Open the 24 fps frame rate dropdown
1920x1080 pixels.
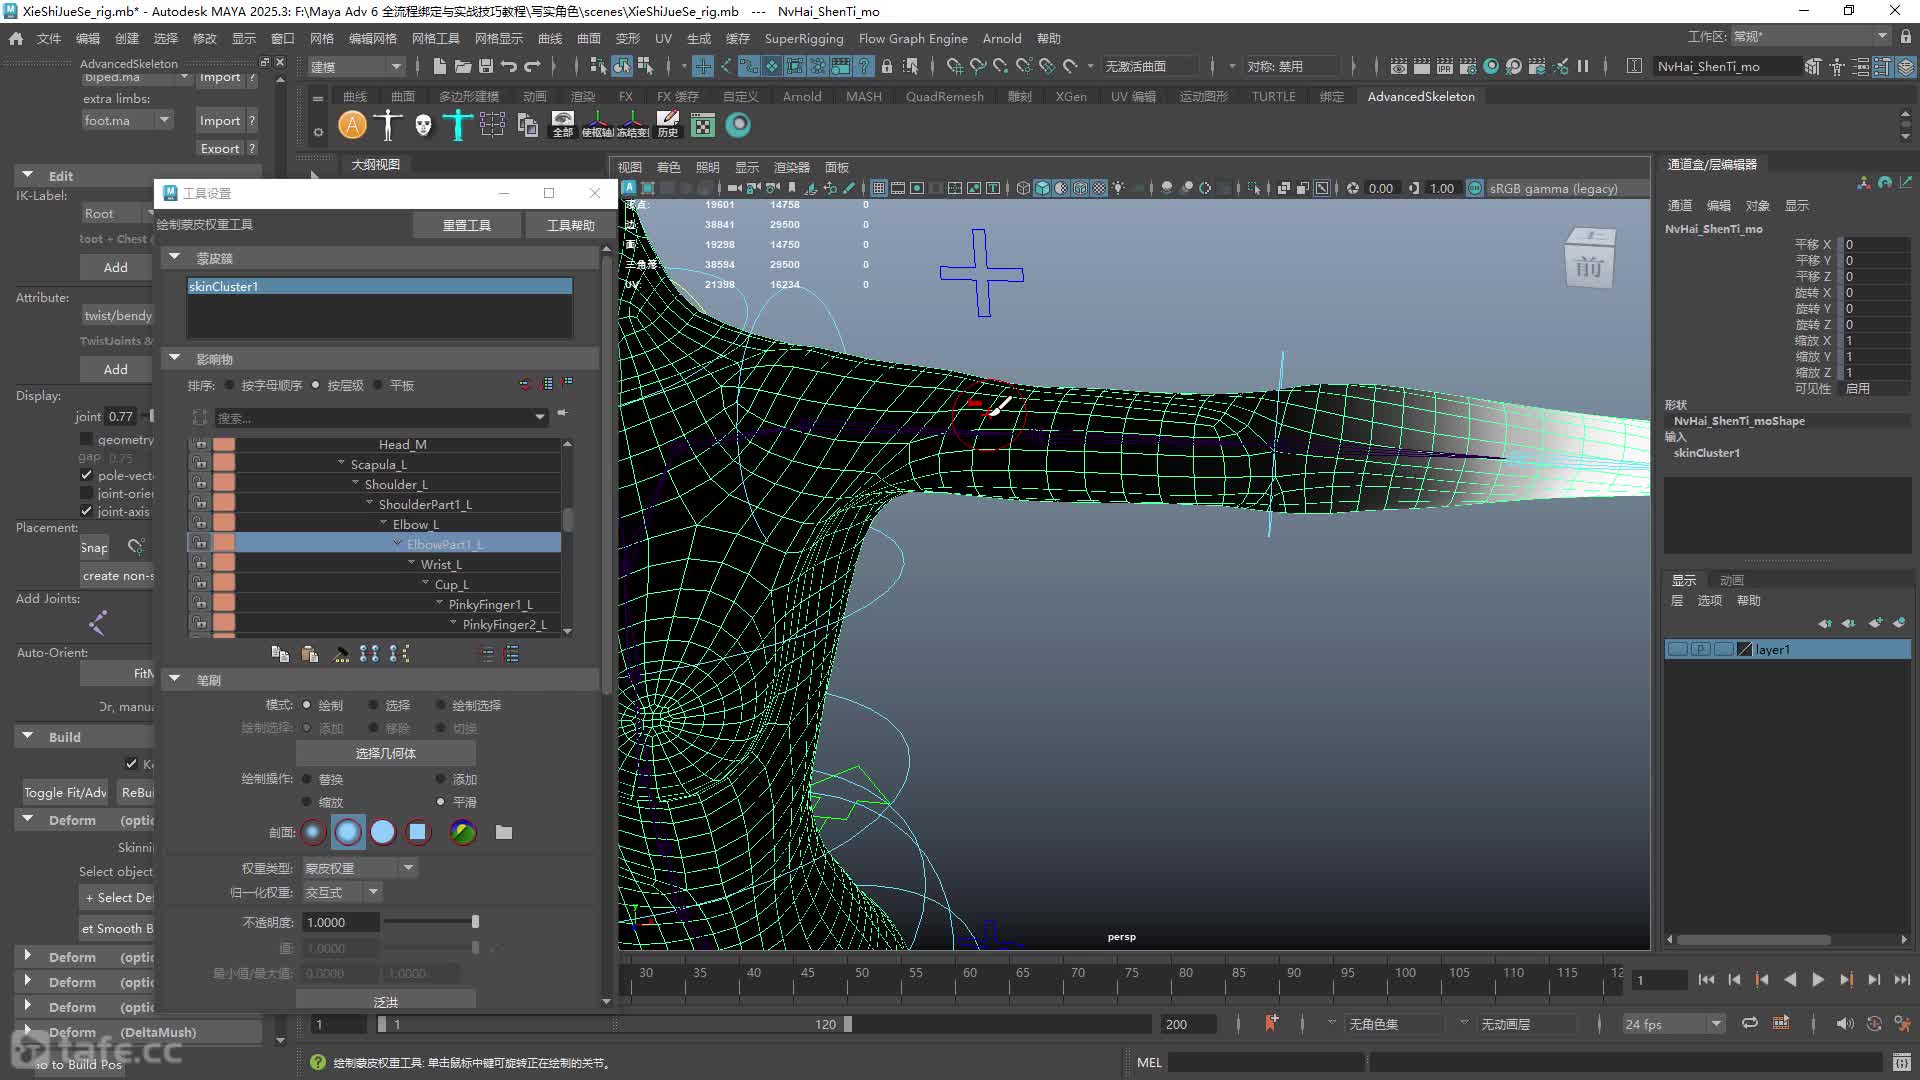coord(1674,1024)
